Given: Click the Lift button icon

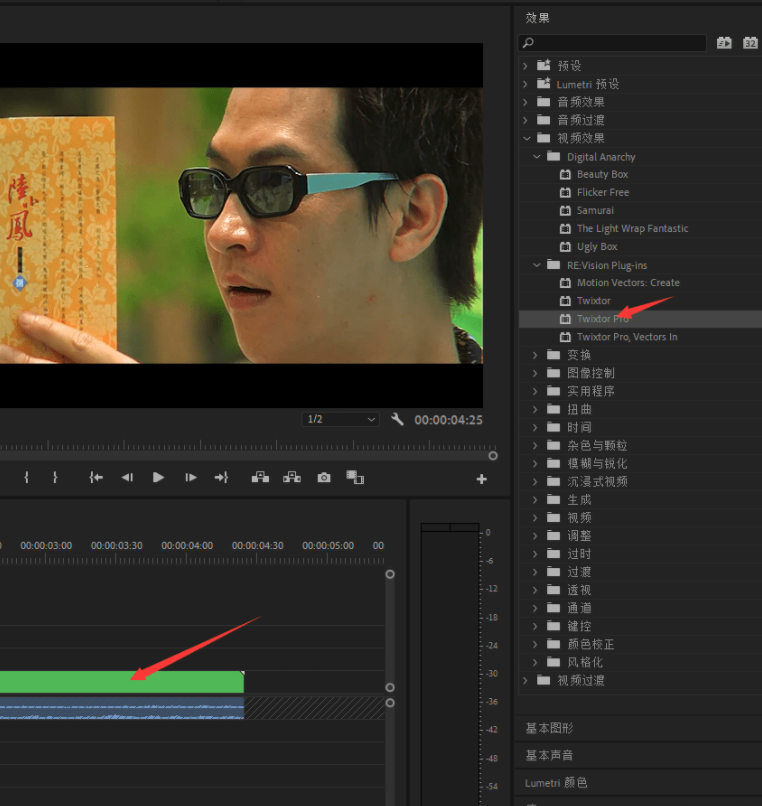Looking at the screenshot, I should 260,477.
